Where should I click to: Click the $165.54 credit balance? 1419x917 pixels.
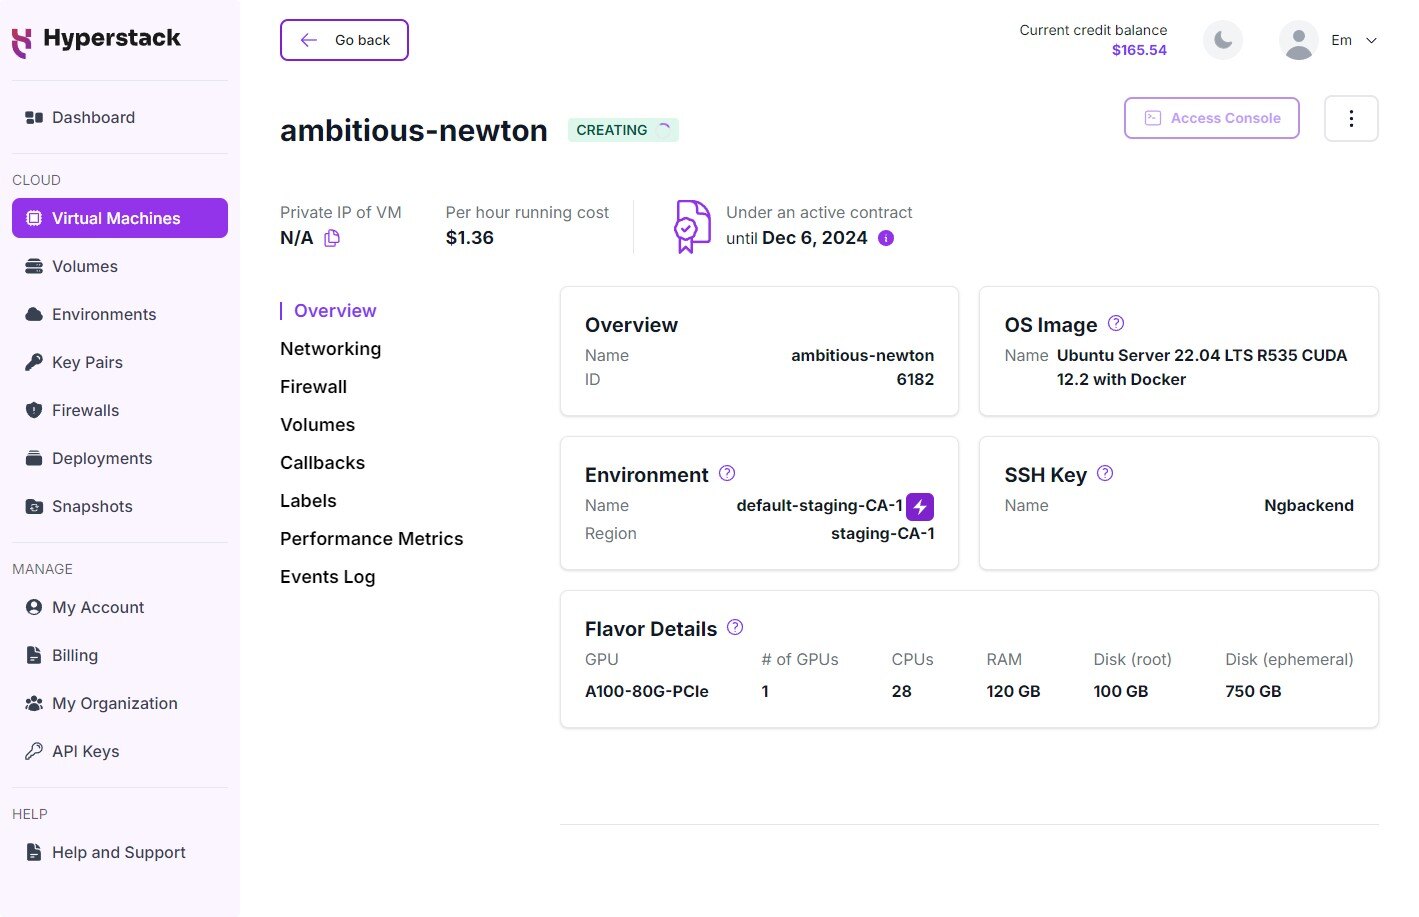(x=1139, y=50)
